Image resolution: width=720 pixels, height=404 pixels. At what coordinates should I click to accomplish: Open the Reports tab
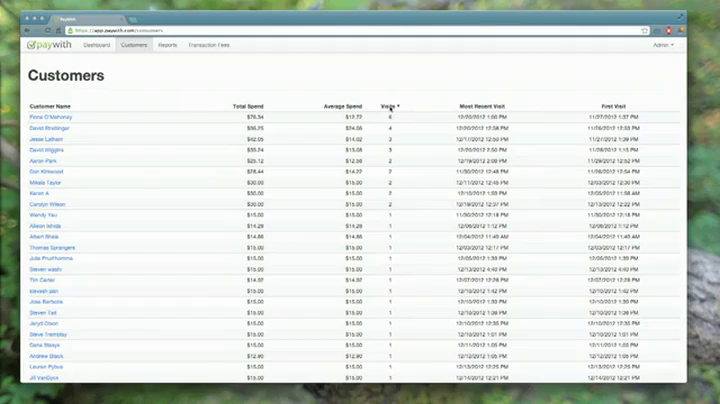tap(167, 45)
